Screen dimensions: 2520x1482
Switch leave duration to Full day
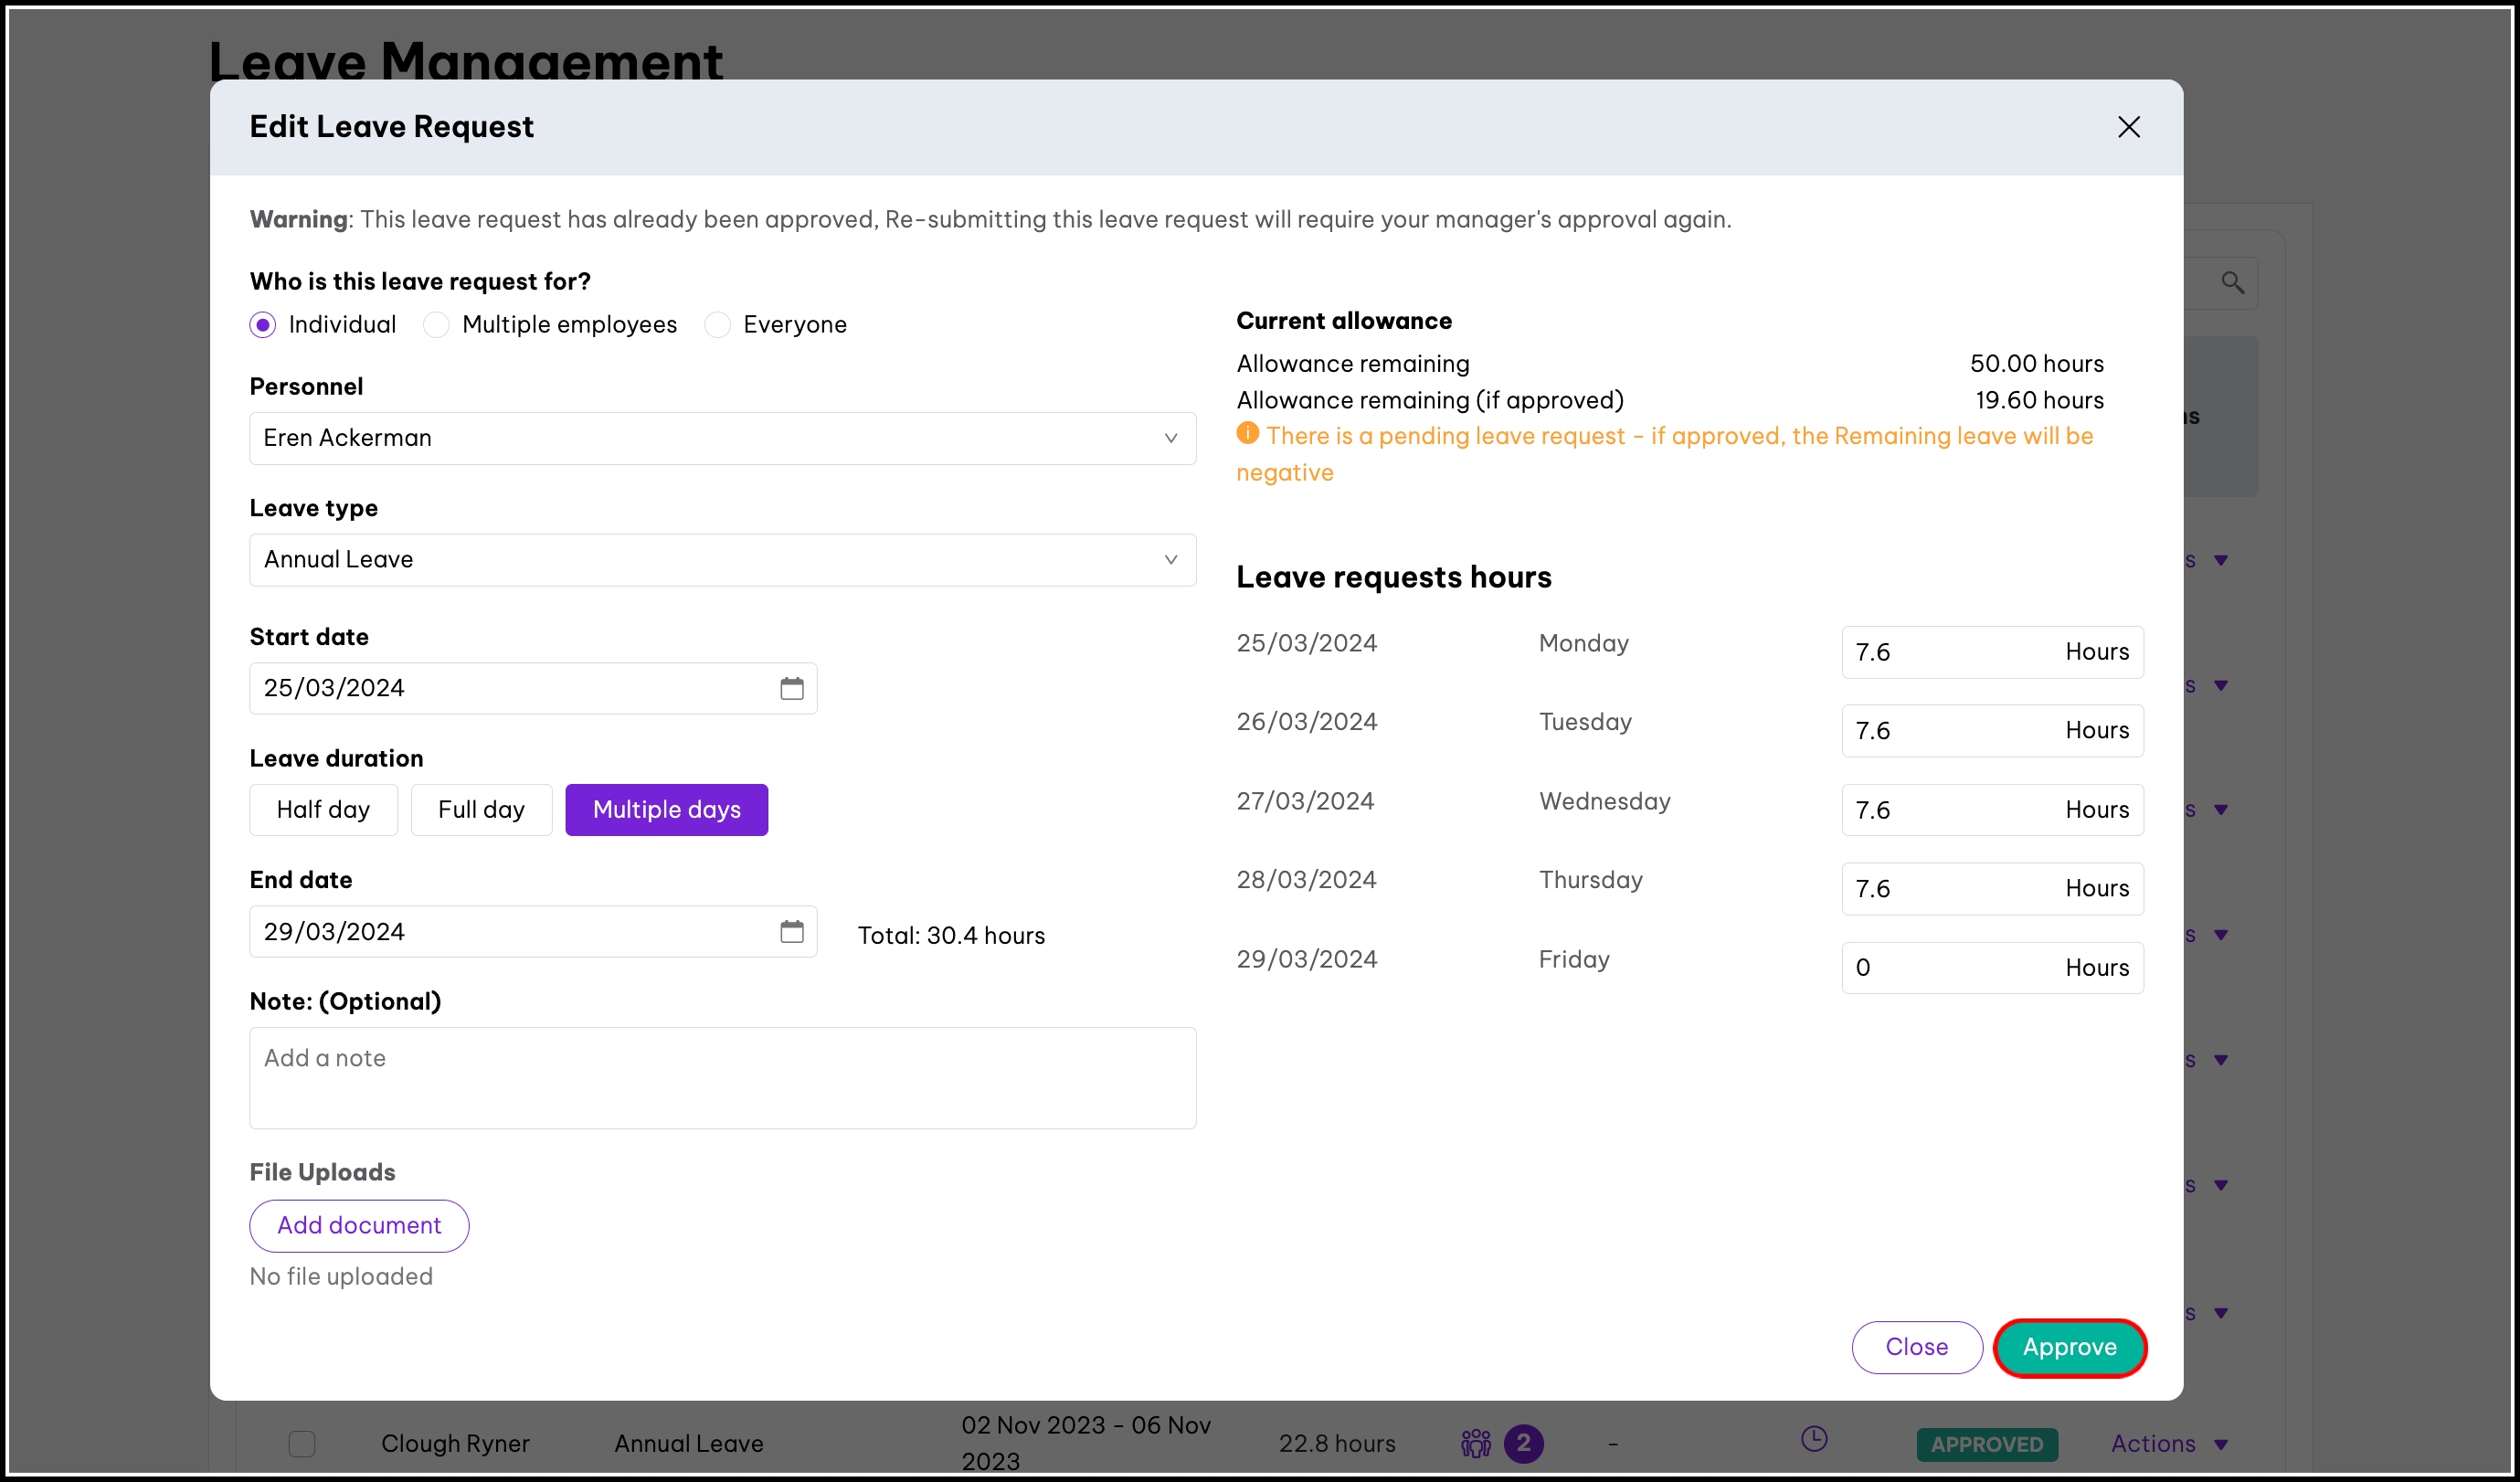click(x=481, y=809)
